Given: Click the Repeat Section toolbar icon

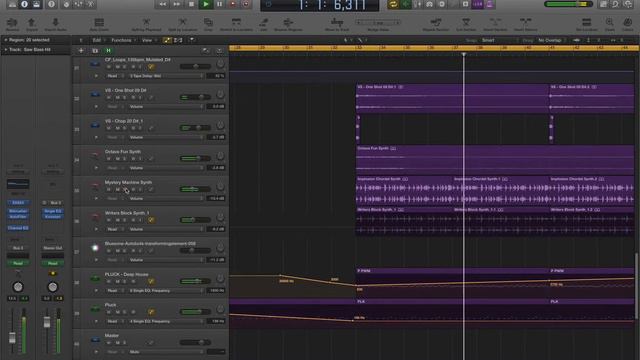Looking at the screenshot, I should point(436,24).
